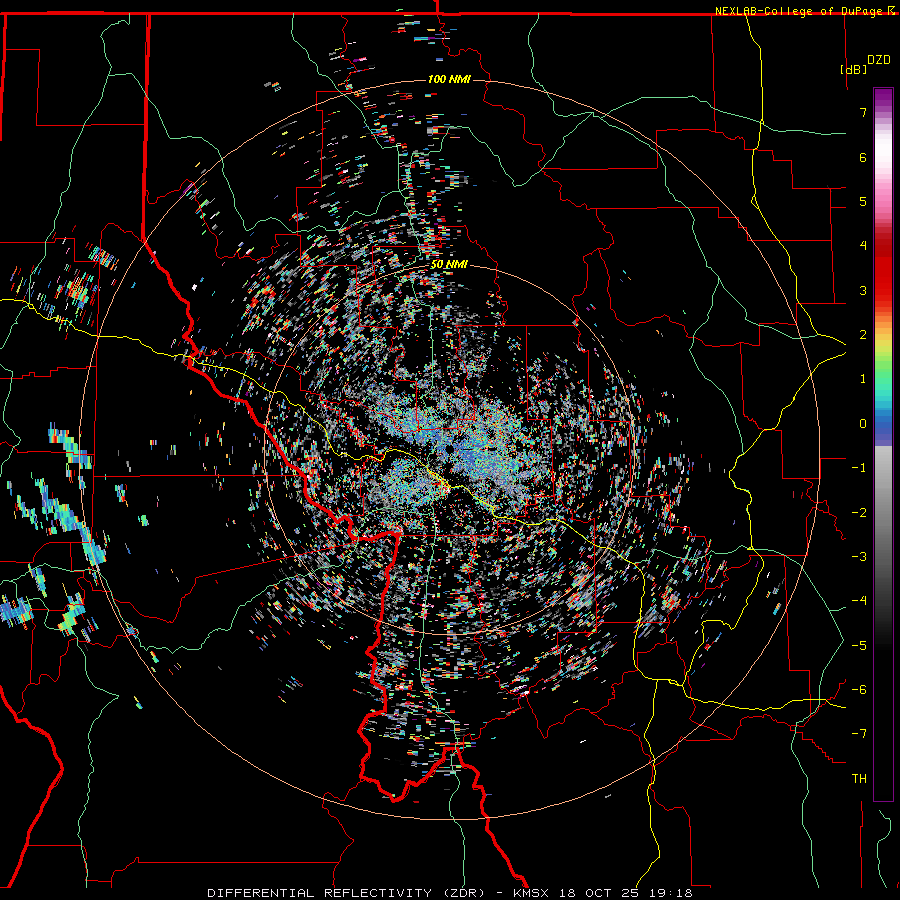The height and width of the screenshot is (900, 900).
Task: Click the ZDR color scale bar
Action: click(x=883, y=444)
